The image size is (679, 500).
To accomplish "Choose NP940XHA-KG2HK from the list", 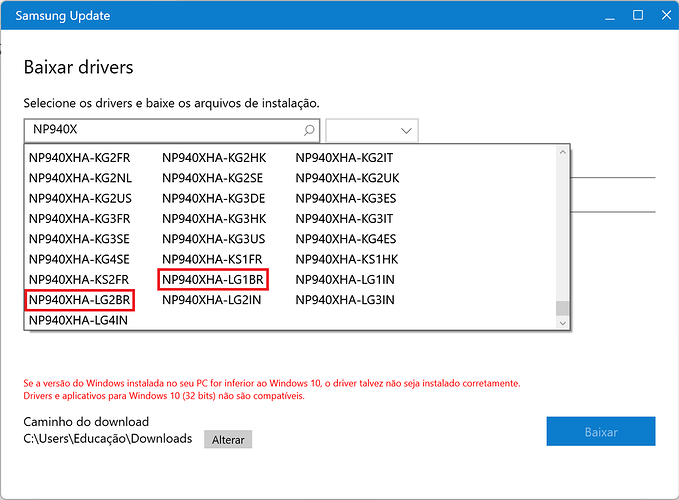I will pyautogui.click(x=214, y=158).
